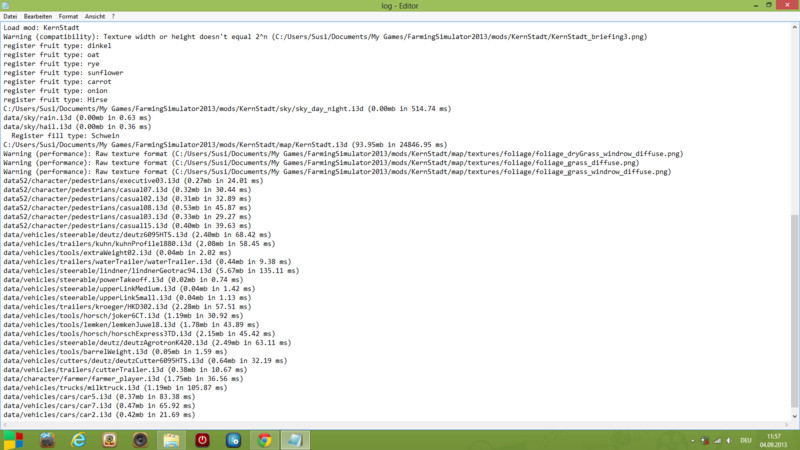This screenshot has width=800, height=450.
Task: Click the DEU keyboard language indicator
Action: tap(745, 440)
